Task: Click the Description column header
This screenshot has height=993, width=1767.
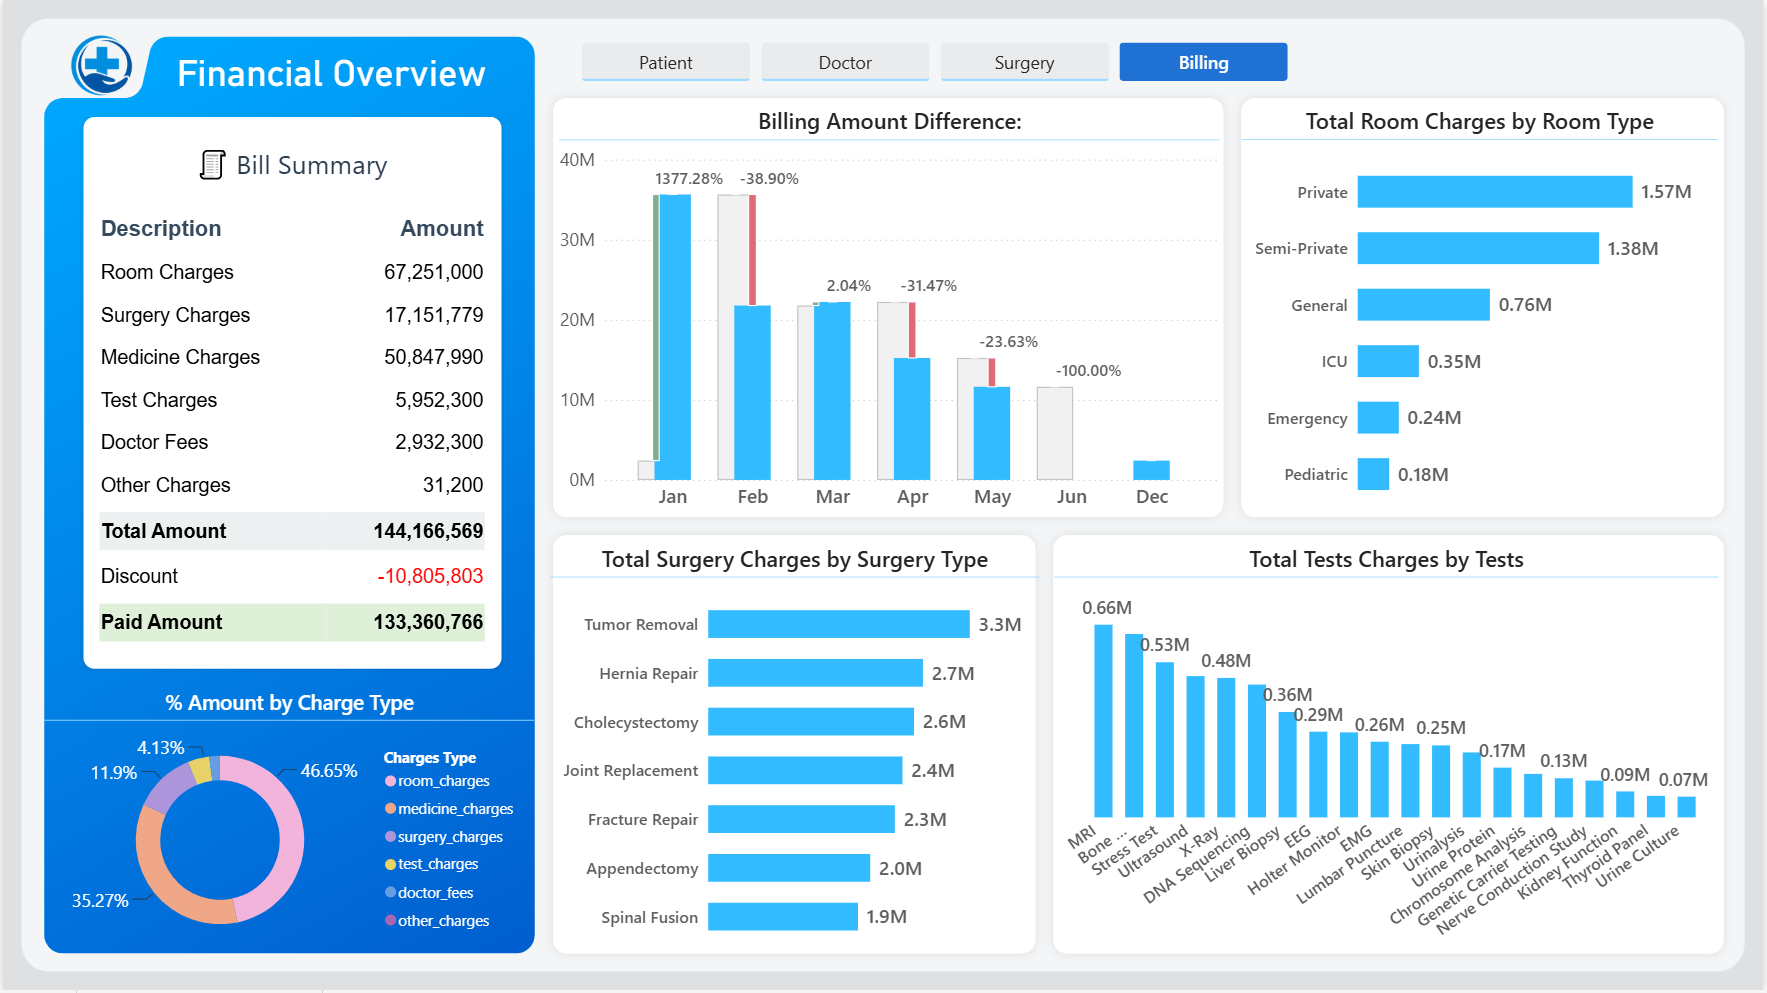Action: pyautogui.click(x=161, y=228)
